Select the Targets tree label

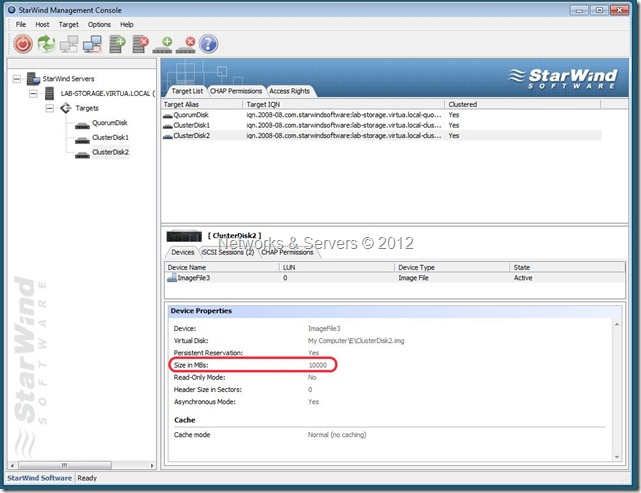pyautogui.click(x=87, y=108)
